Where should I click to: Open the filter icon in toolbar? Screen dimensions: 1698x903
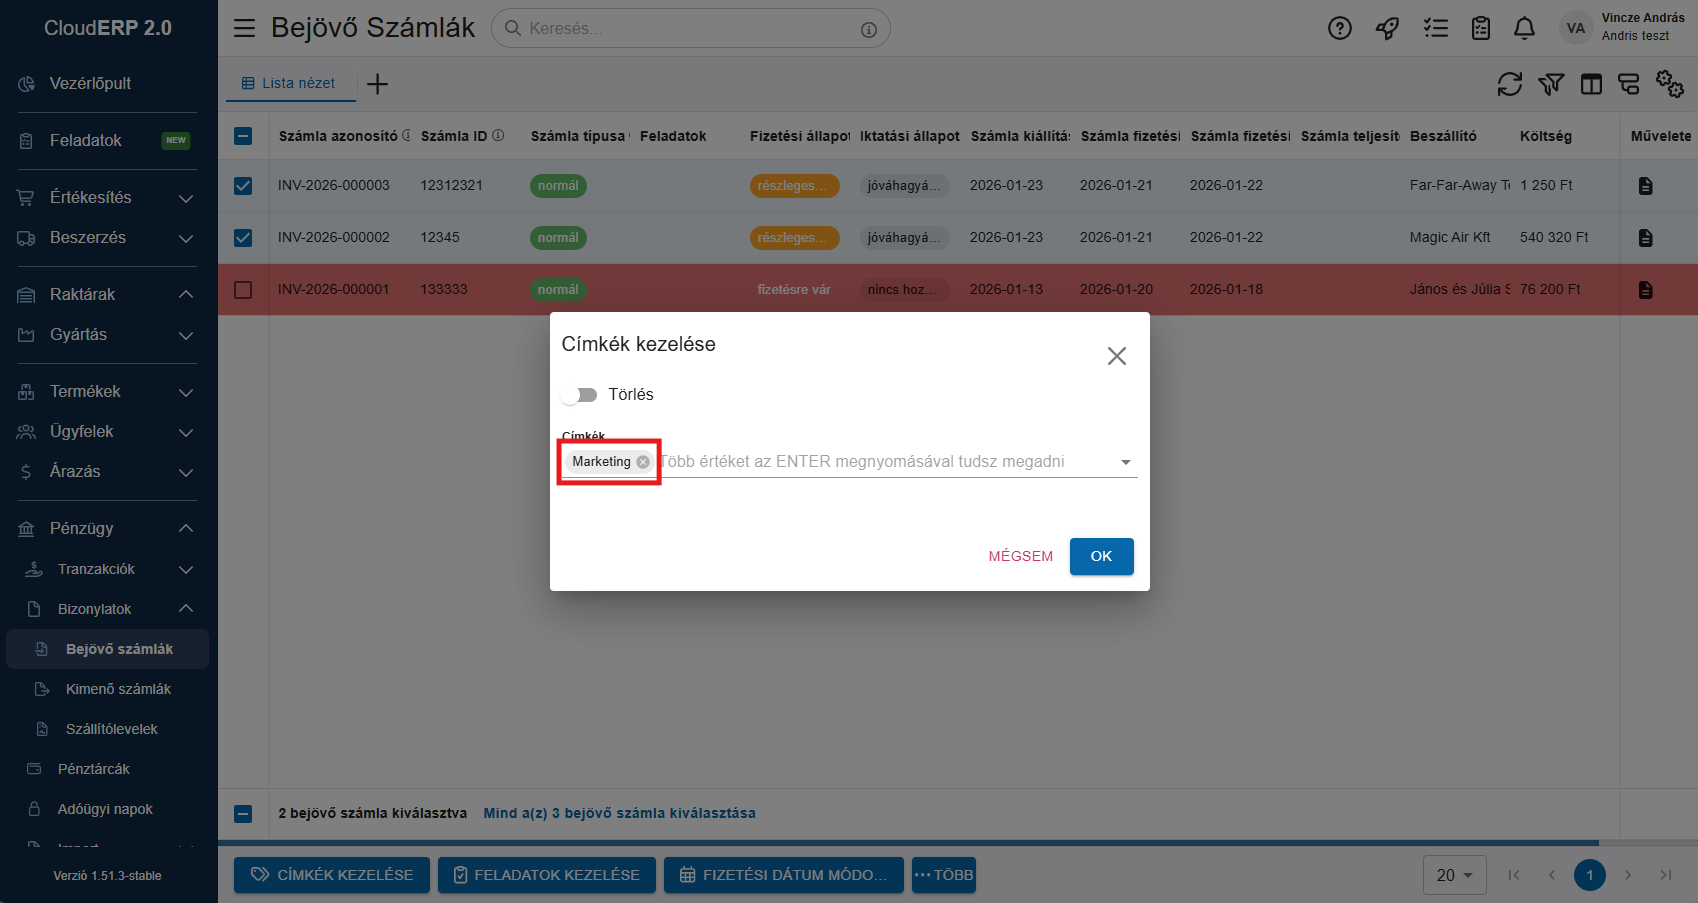(x=1550, y=84)
